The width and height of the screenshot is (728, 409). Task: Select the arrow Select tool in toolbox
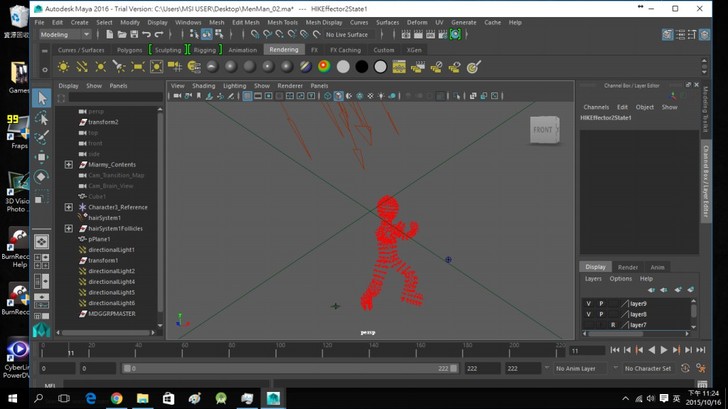(41, 98)
